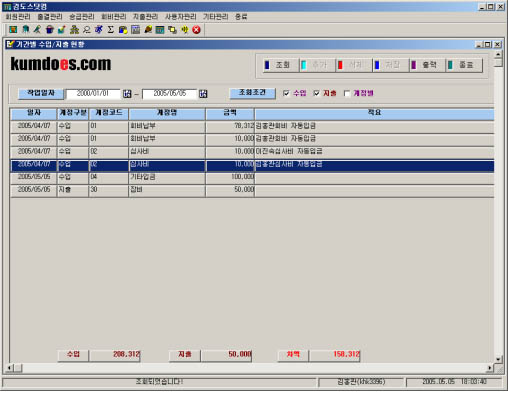Viewport: 508px width, 393px height.
Task: Click the 계정명 column header
Action: pyautogui.click(x=167, y=113)
